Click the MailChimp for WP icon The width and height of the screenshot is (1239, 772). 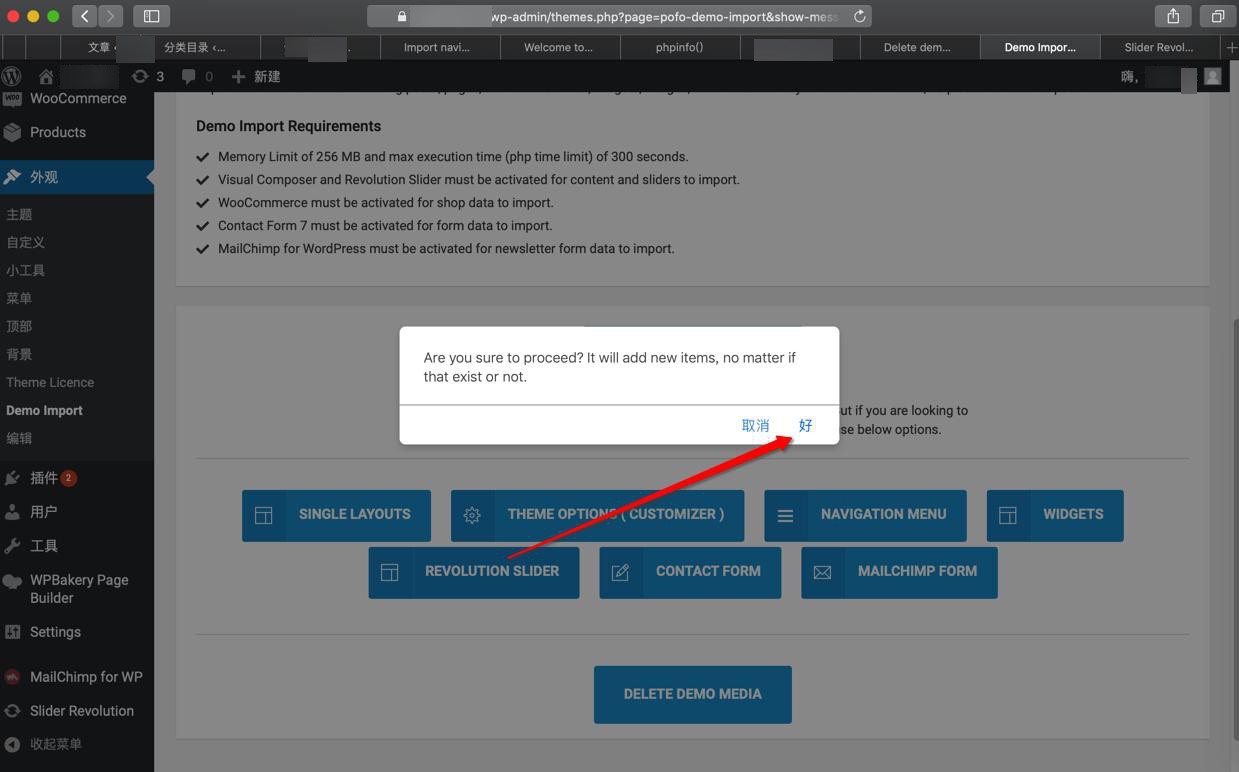[x=12, y=677]
